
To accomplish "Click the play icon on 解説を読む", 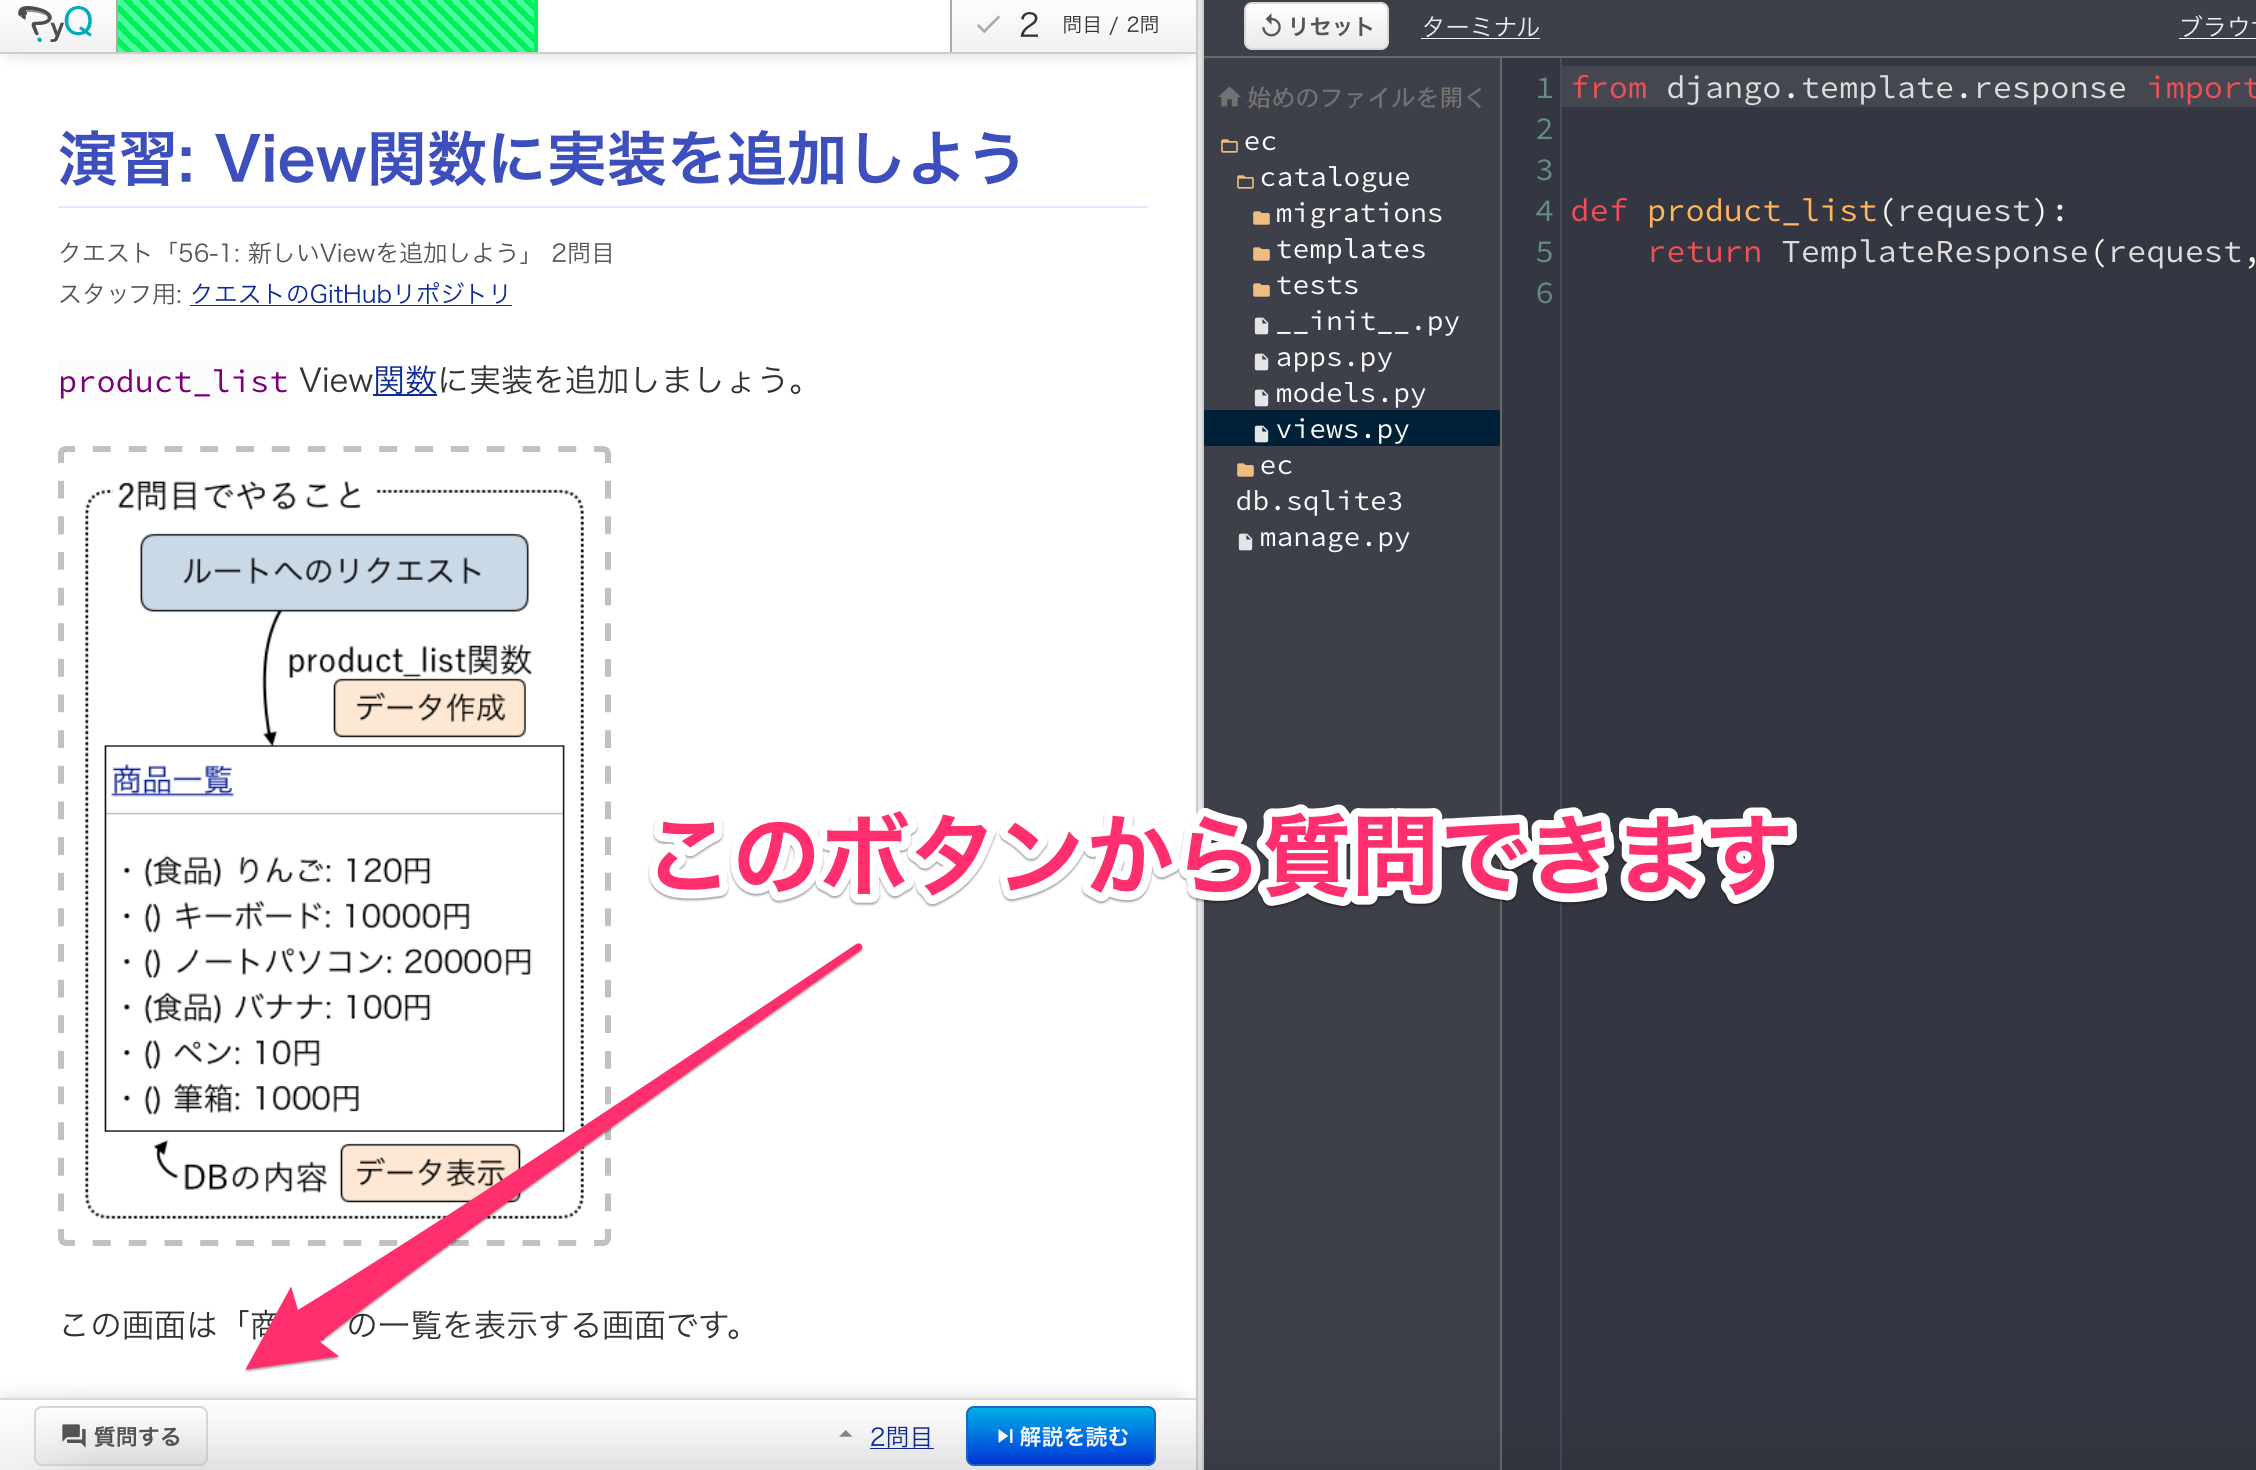I will pos(1003,1434).
